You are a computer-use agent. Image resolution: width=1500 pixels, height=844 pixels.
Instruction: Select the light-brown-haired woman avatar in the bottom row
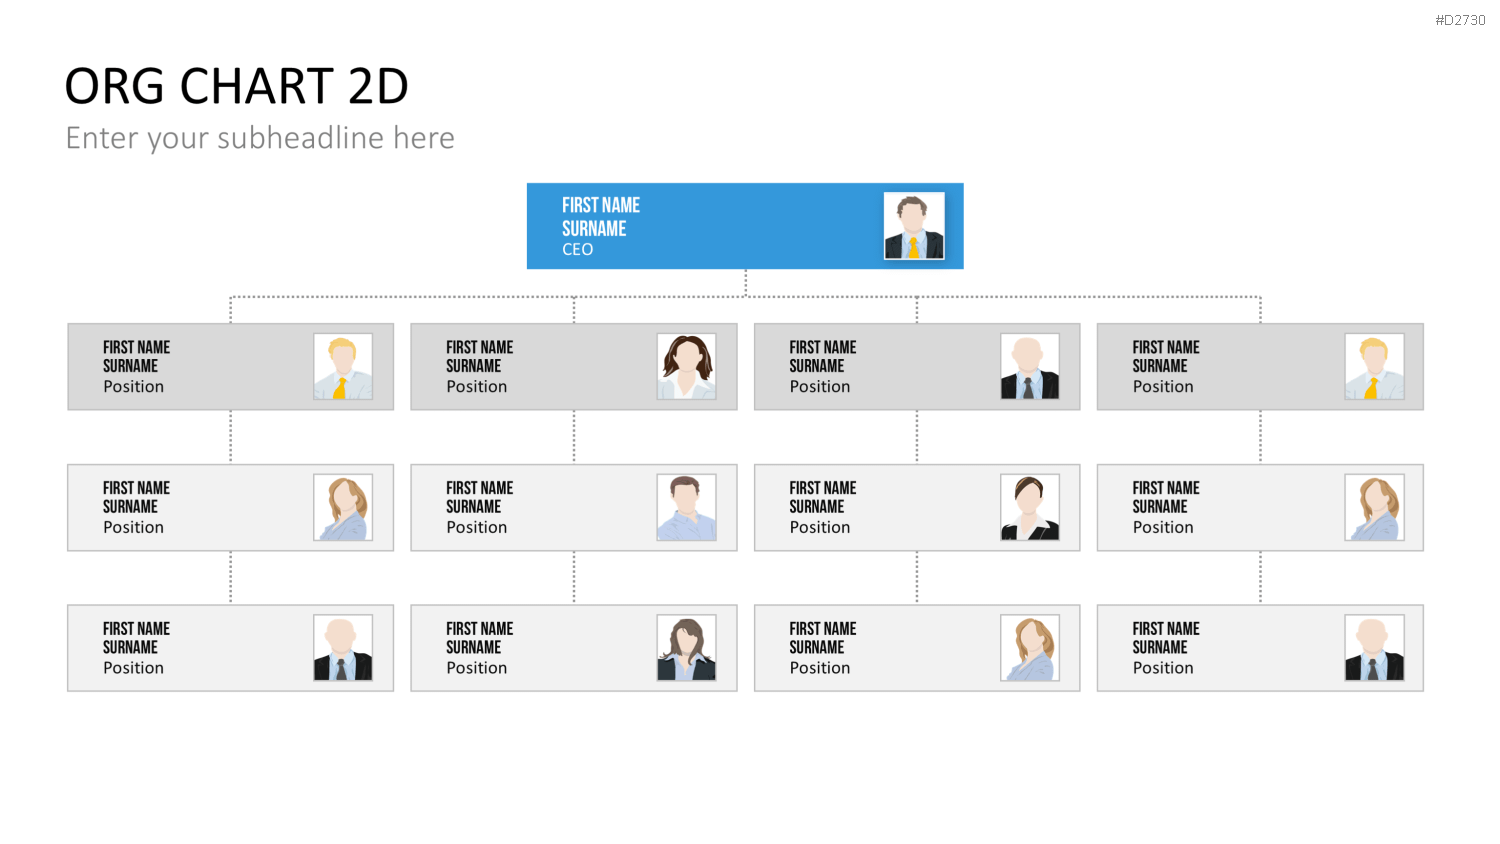pyautogui.click(x=1030, y=648)
